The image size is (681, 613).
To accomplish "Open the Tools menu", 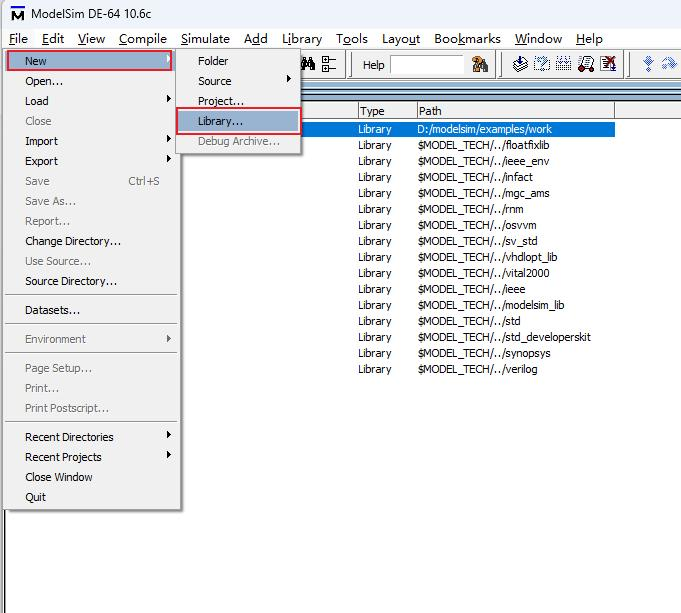I will [352, 39].
